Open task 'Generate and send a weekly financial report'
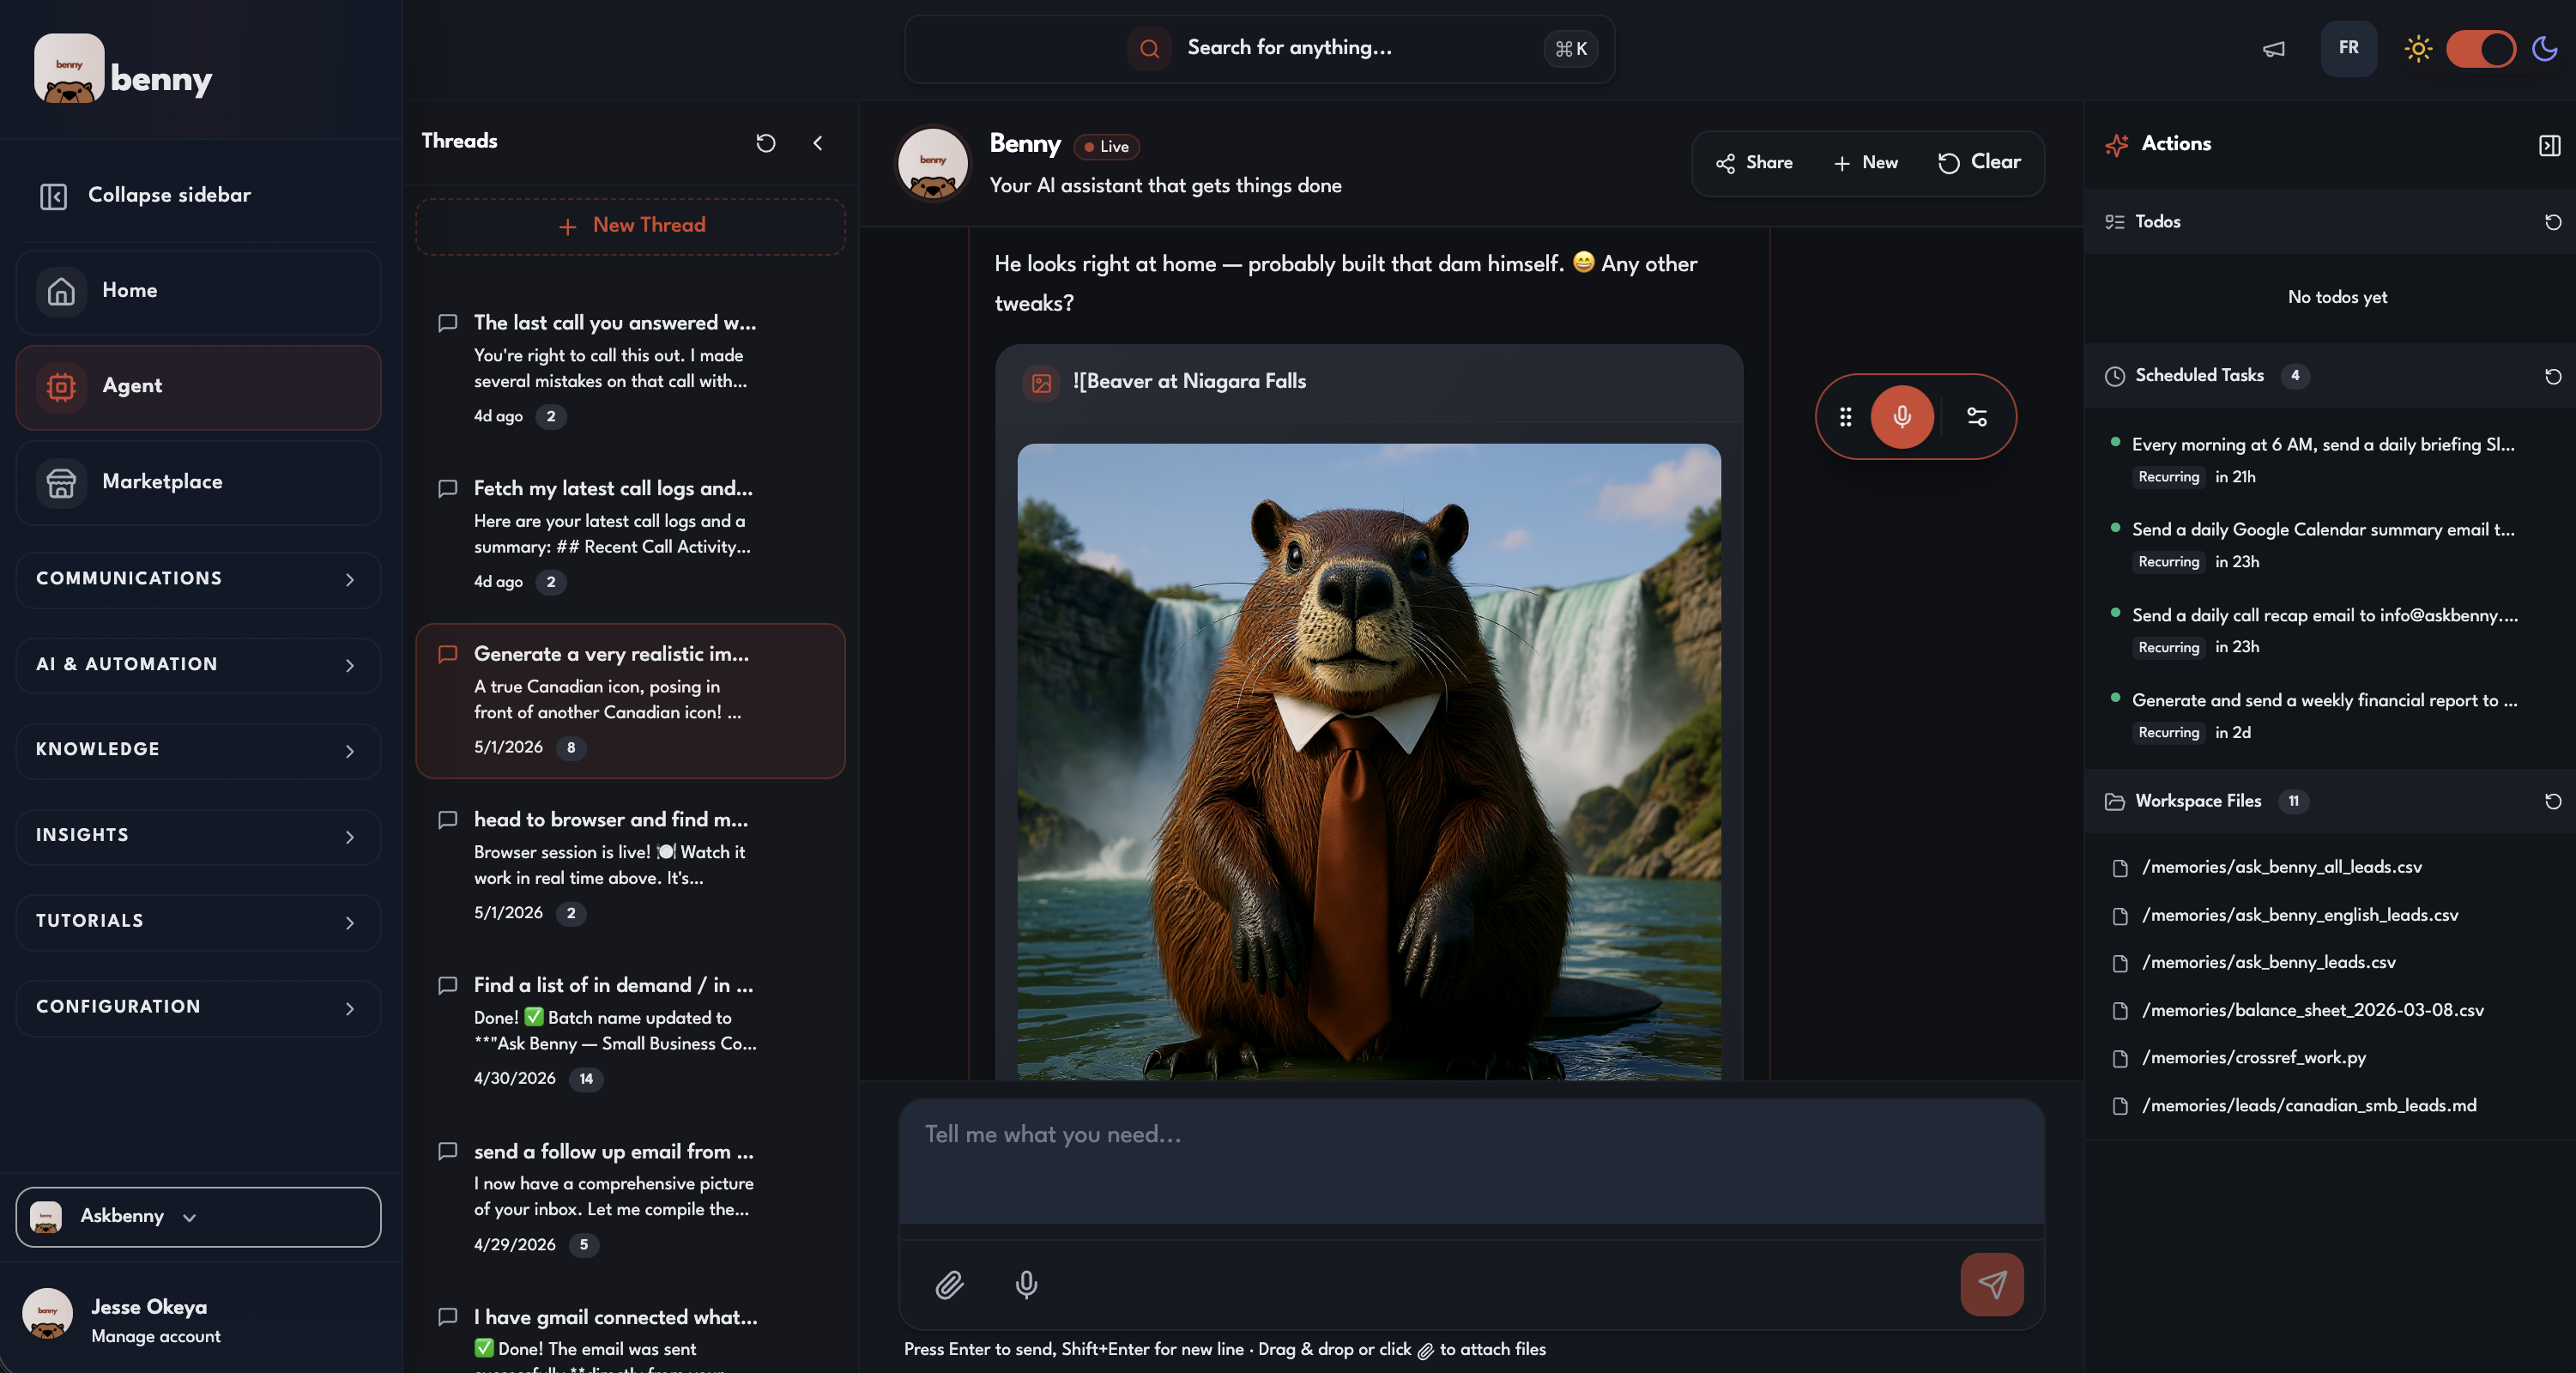The height and width of the screenshot is (1373, 2576). pyautogui.click(x=2330, y=716)
